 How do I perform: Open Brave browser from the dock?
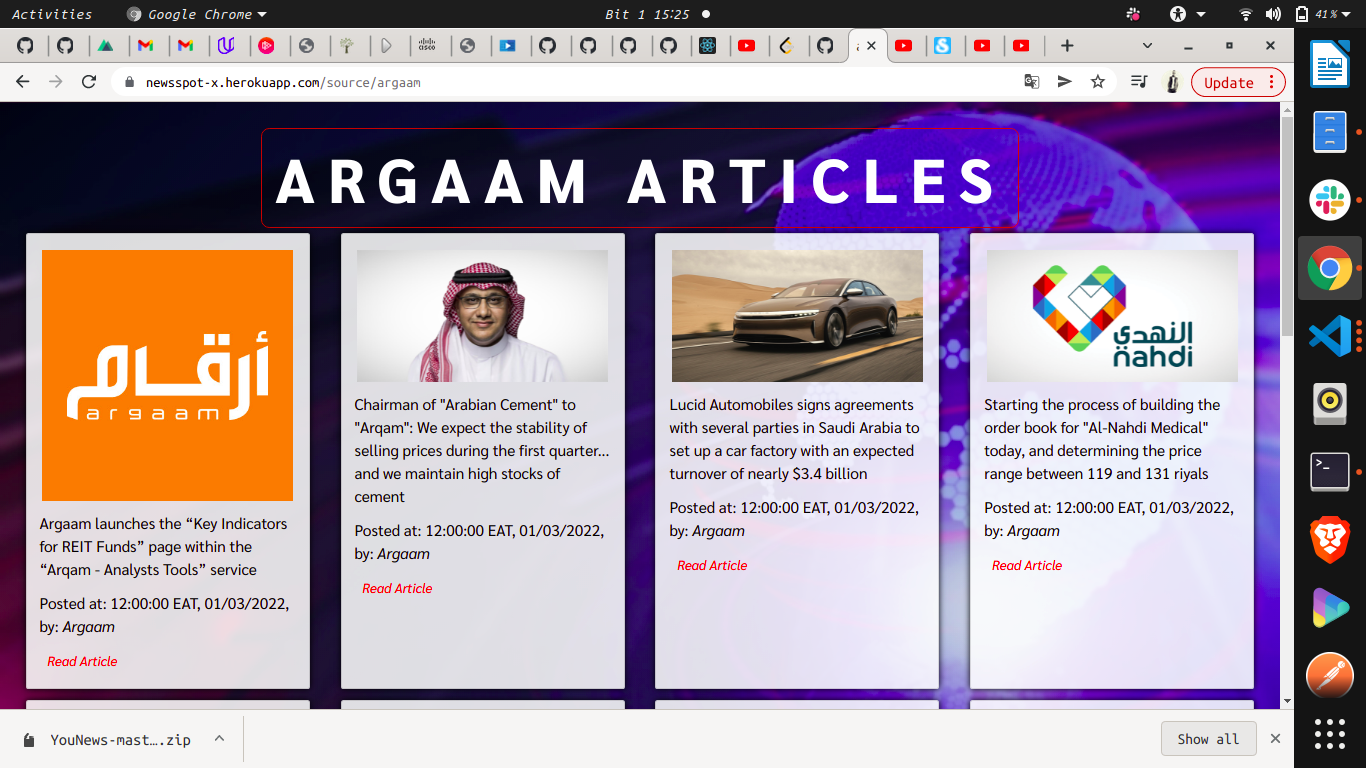pyautogui.click(x=1330, y=540)
